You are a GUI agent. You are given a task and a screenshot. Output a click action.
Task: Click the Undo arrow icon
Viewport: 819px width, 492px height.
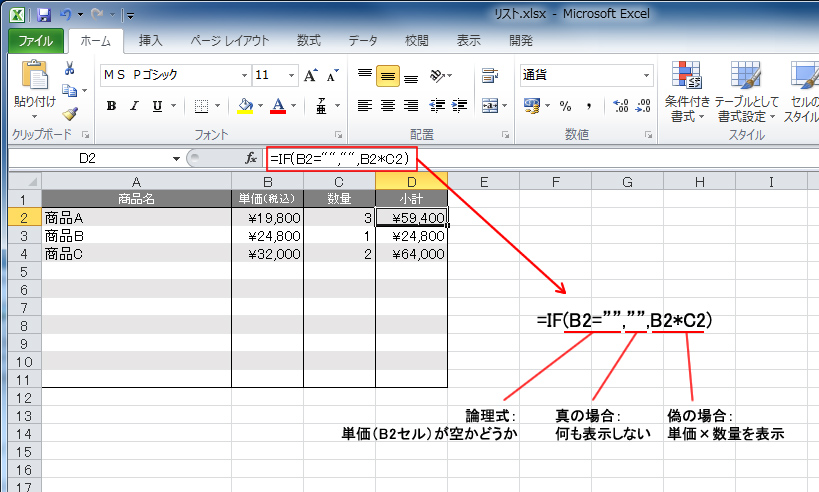click(65, 15)
